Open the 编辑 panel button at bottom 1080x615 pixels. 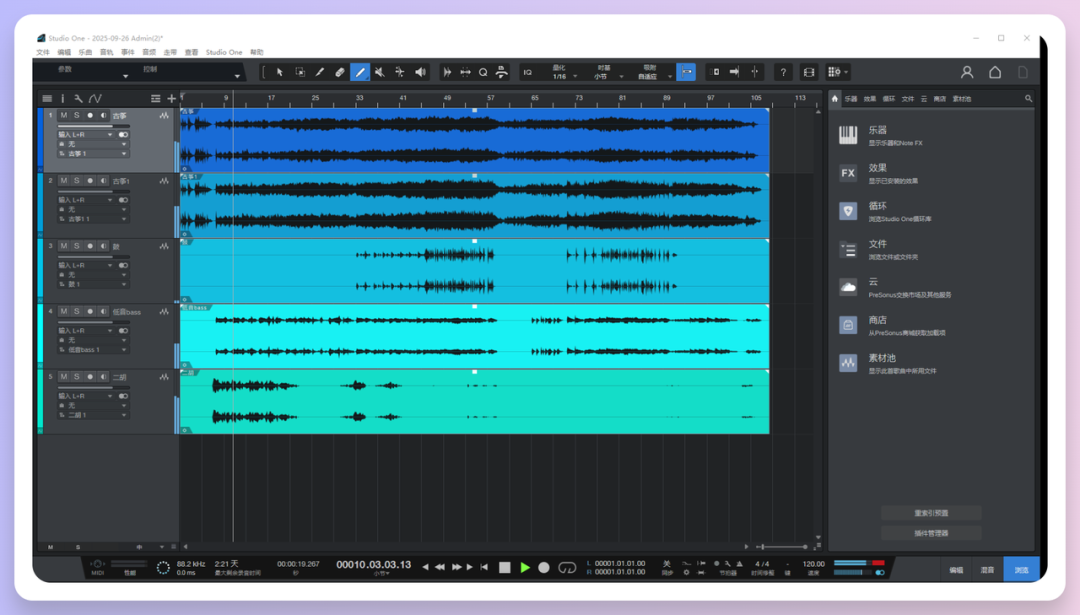point(956,570)
